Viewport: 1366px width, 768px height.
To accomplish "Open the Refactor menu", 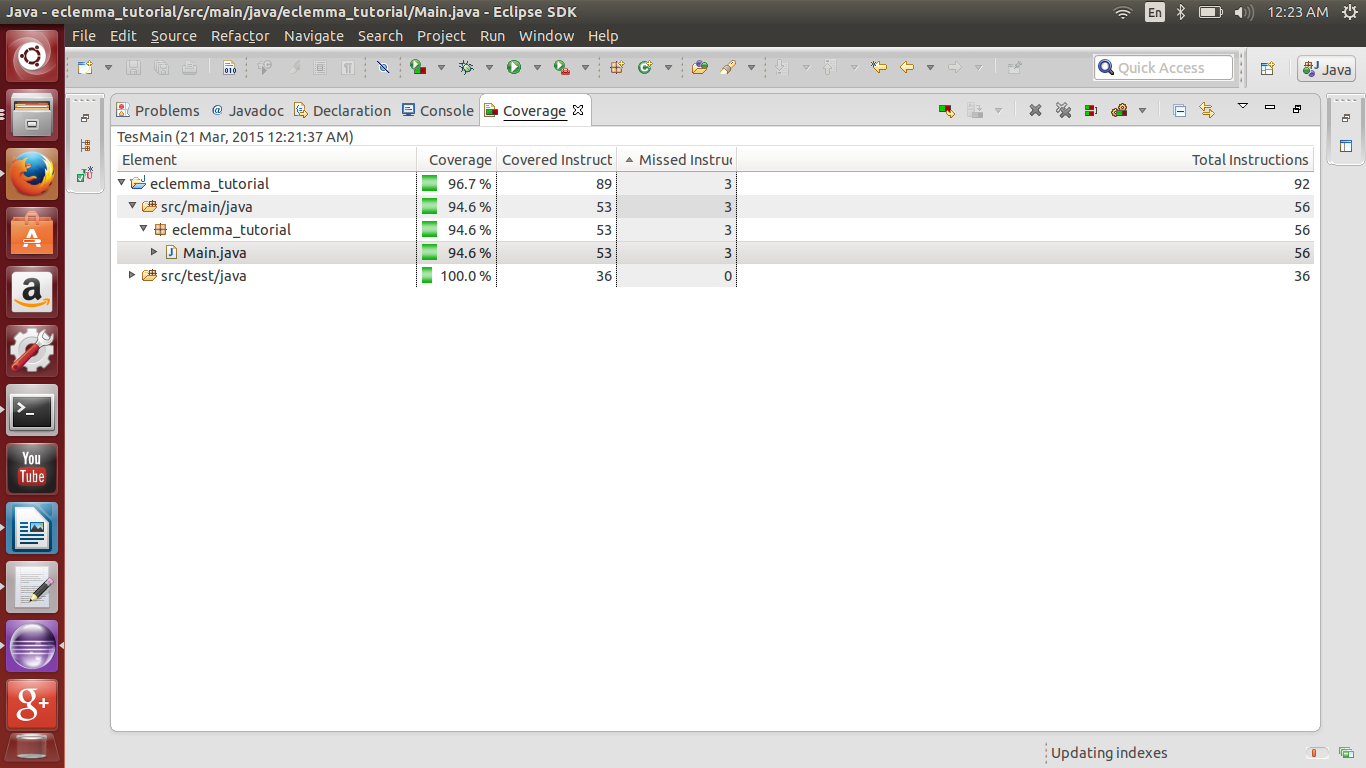I will click(239, 36).
